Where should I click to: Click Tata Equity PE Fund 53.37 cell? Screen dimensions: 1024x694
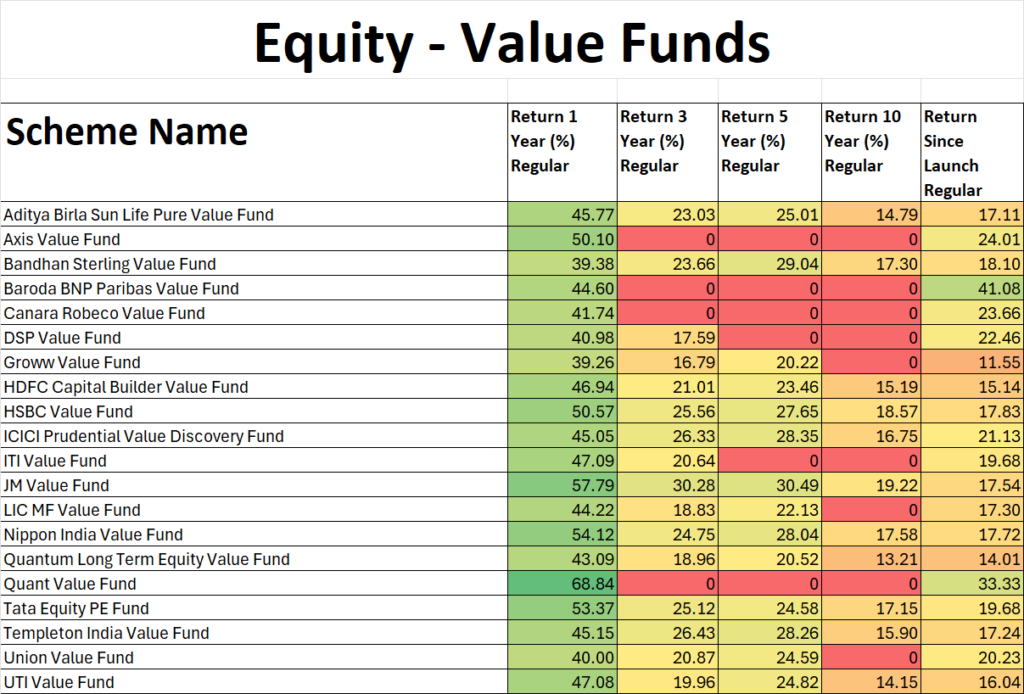(x=562, y=608)
